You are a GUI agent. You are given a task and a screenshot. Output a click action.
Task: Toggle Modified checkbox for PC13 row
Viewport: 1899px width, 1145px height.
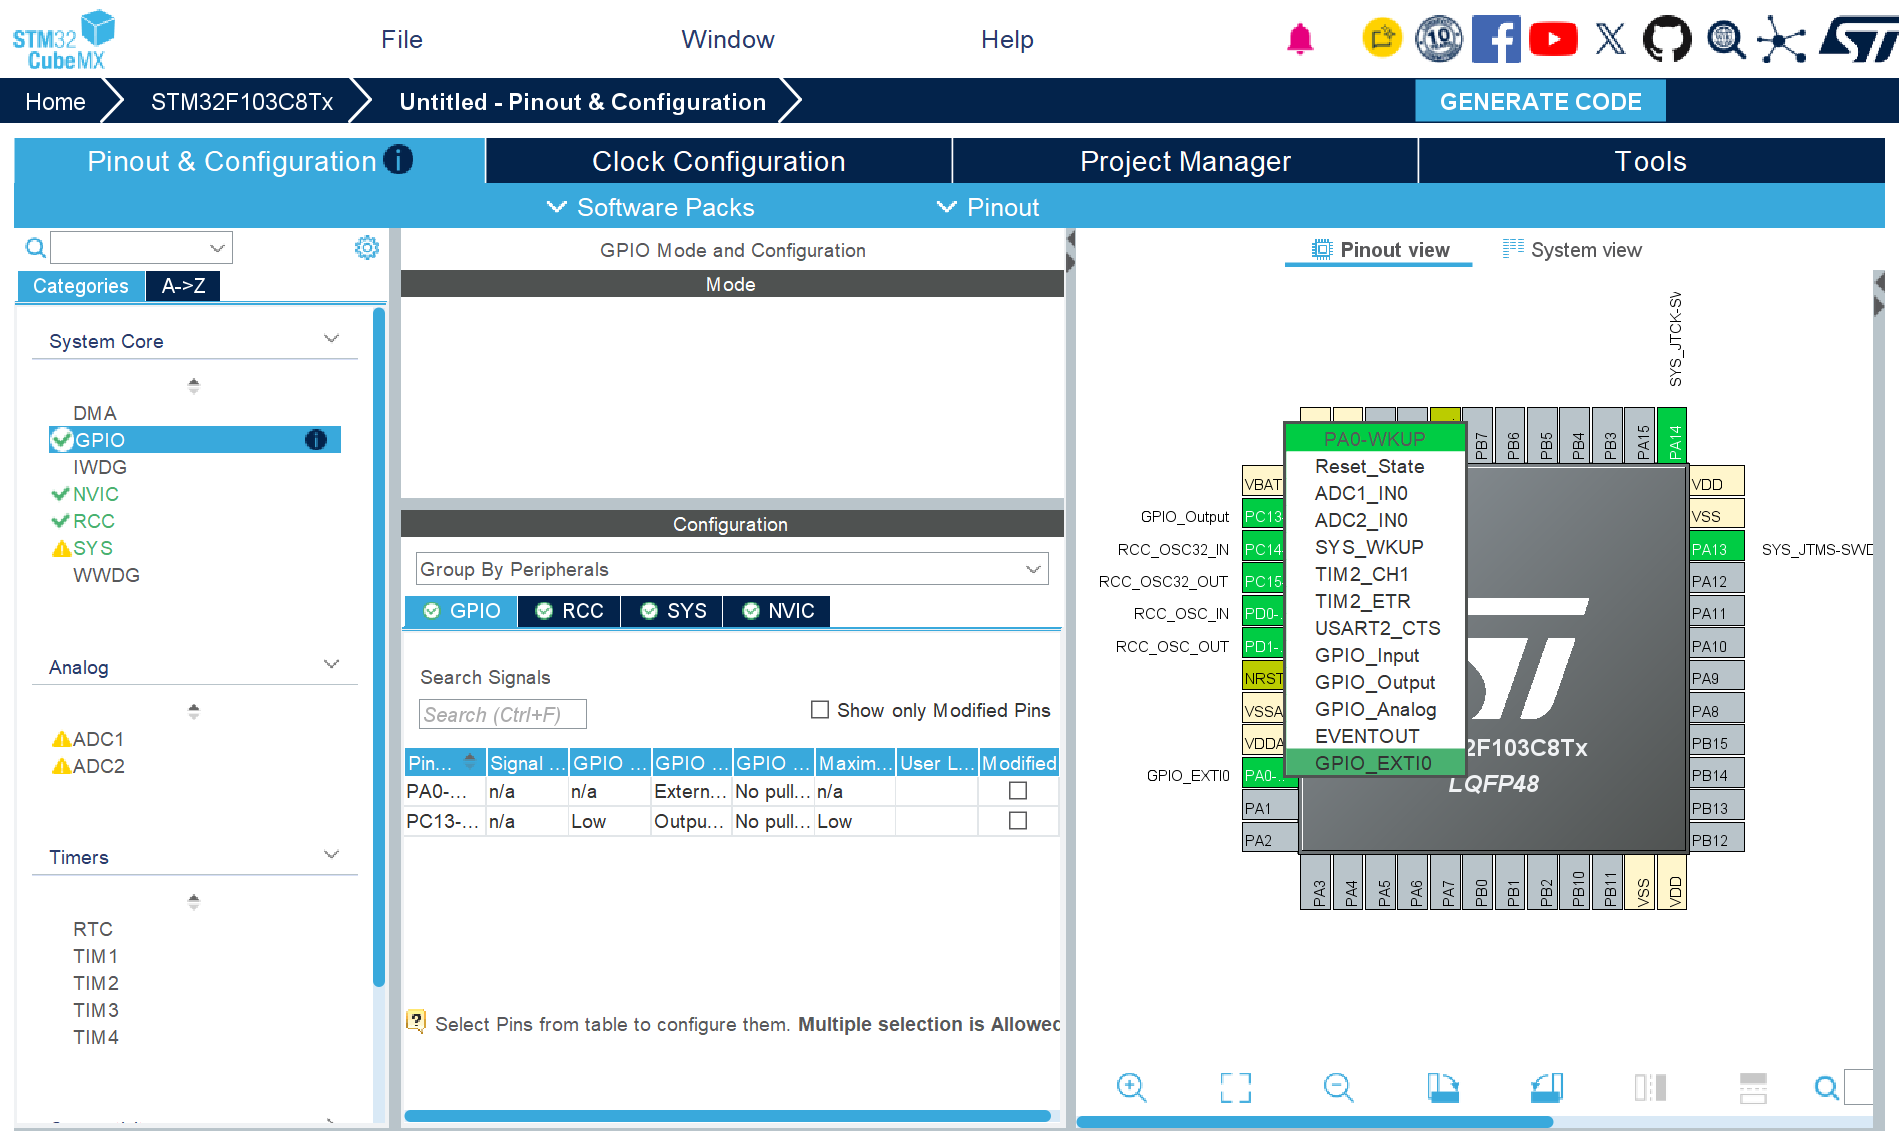pyautogui.click(x=1018, y=821)
